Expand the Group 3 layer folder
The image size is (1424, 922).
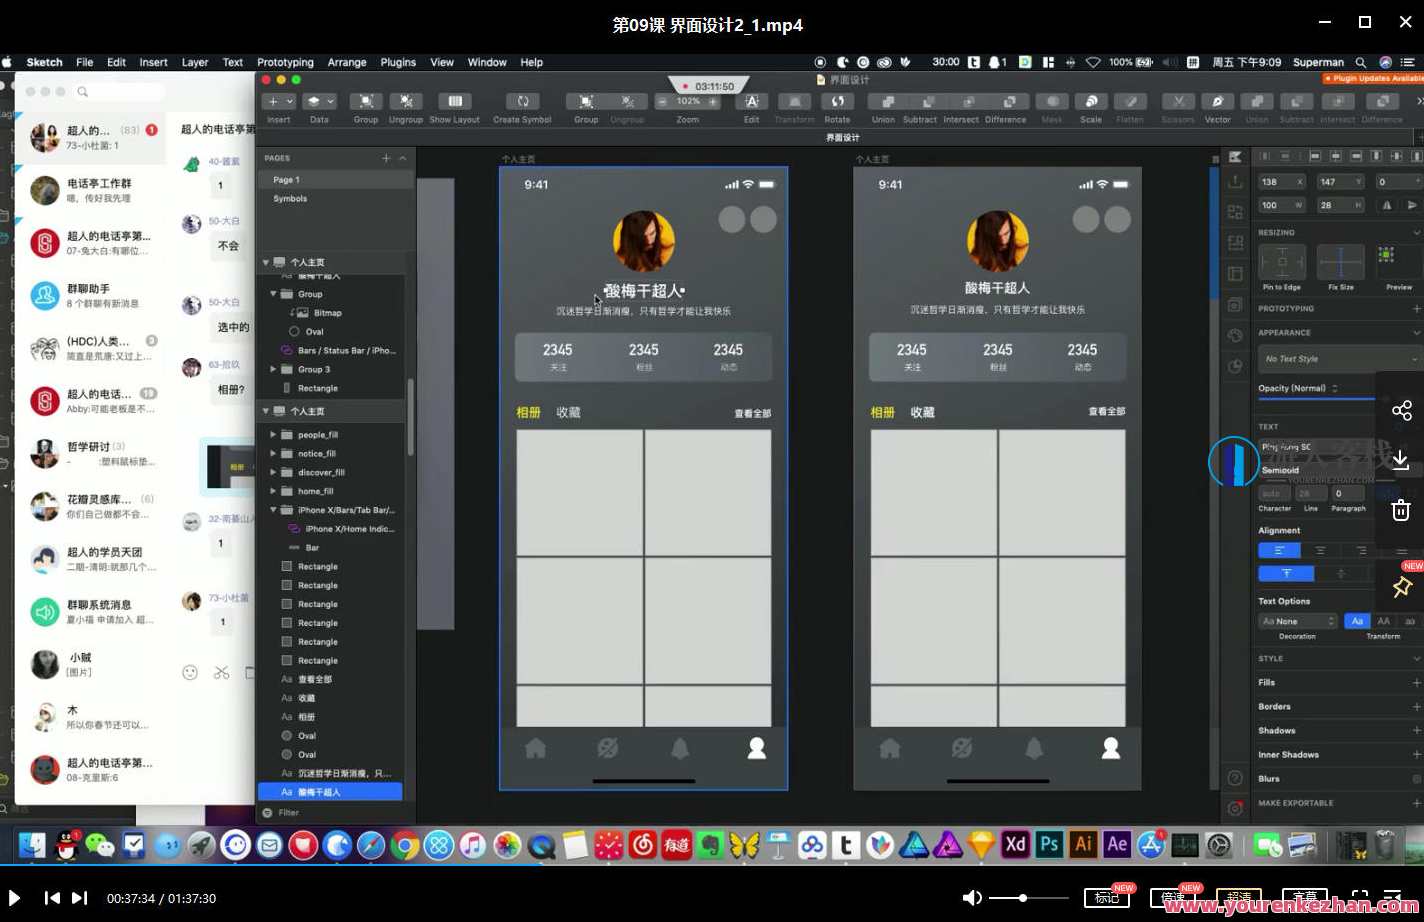273,369
